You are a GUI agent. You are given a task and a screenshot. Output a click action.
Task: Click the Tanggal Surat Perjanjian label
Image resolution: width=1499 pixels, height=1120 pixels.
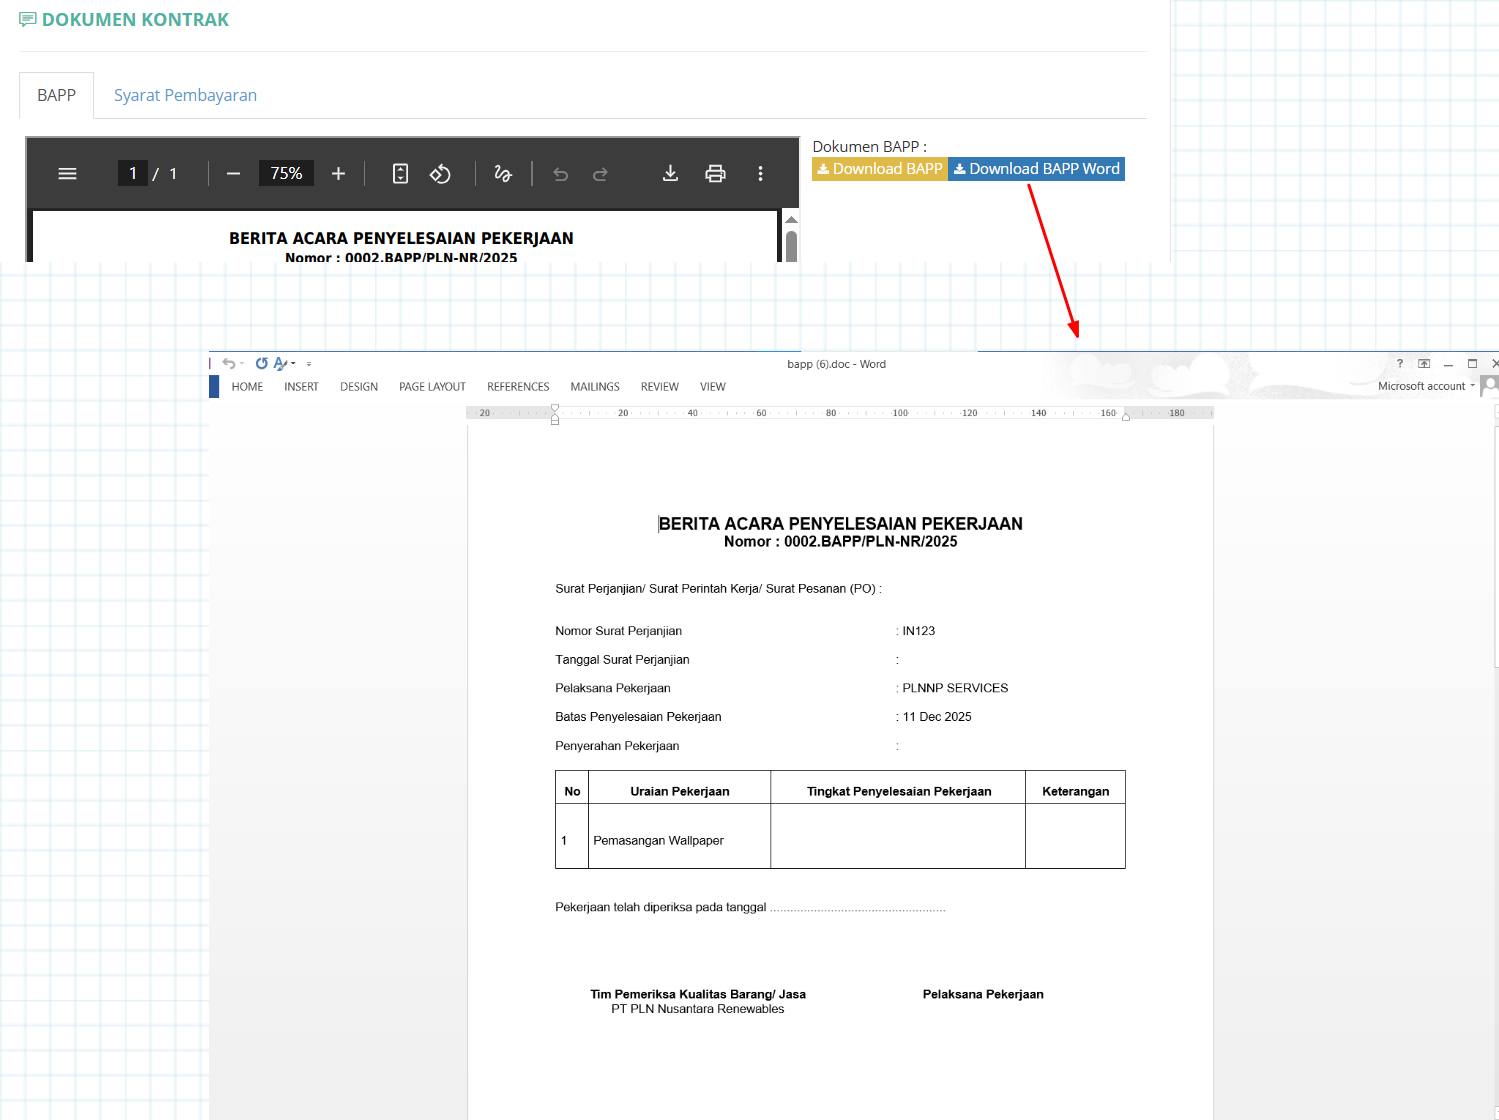pos(622,660)
